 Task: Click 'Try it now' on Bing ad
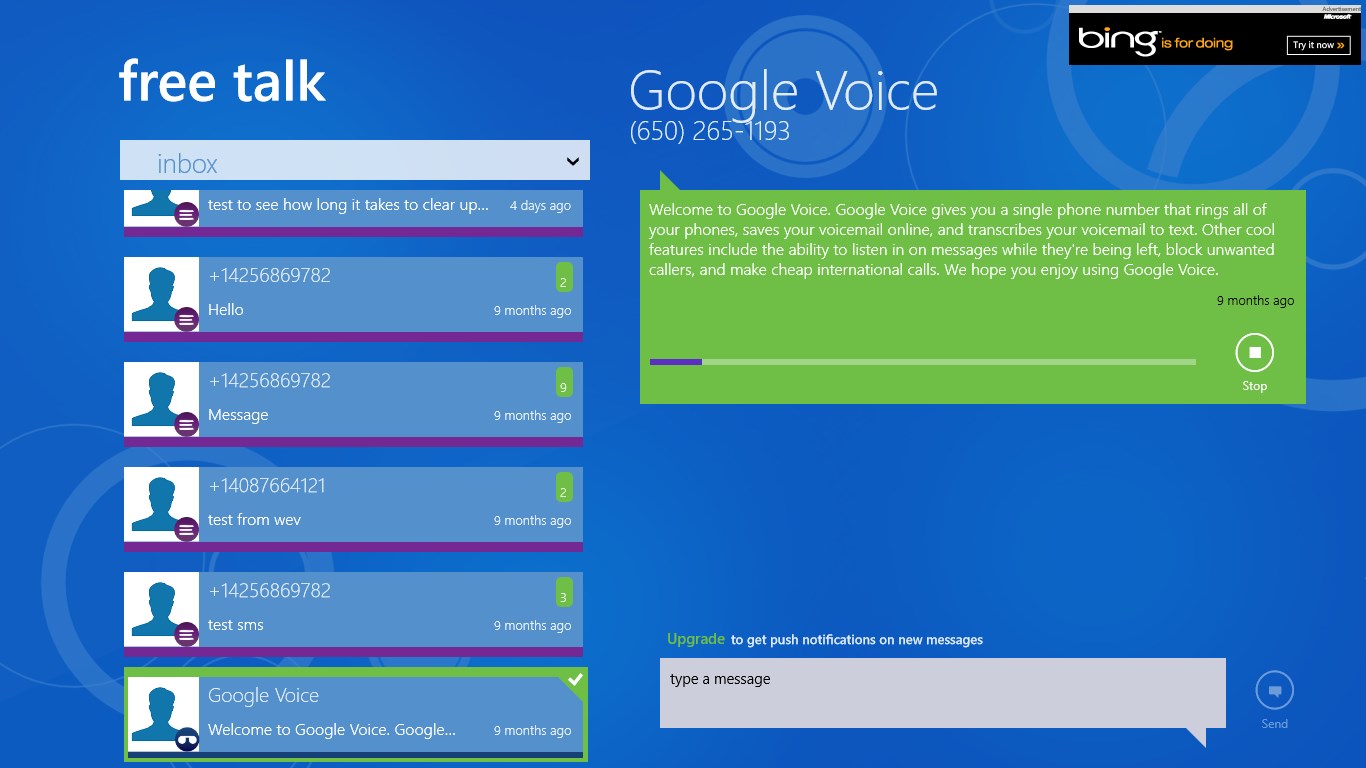click(x=1318, y=45)
